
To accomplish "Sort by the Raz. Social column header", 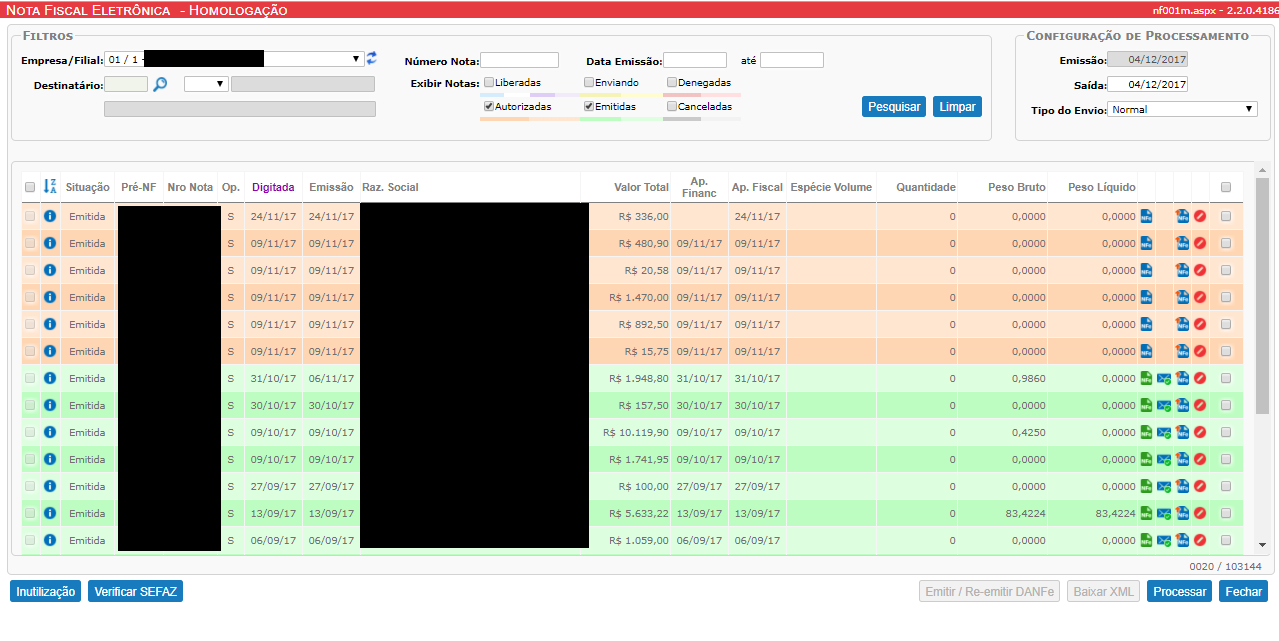I will 390,187.
